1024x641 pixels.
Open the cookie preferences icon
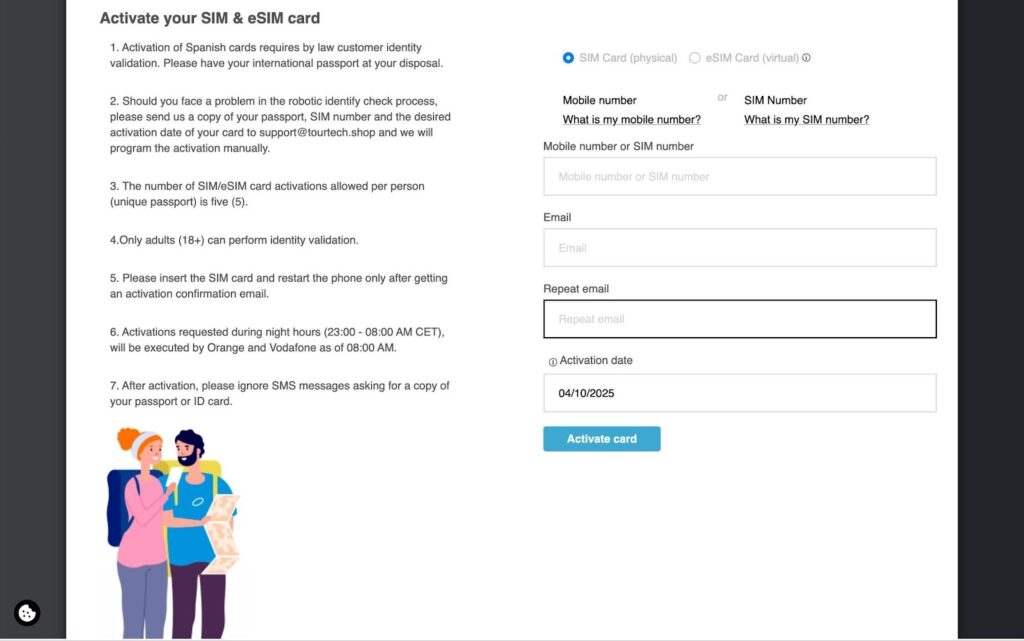pos(27,613)
